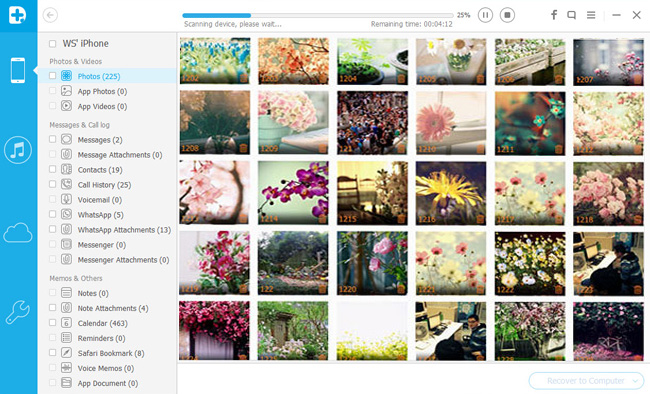Delete photo 1215 using its trash icon
This screenshot has height=394, width=650.
401,219
